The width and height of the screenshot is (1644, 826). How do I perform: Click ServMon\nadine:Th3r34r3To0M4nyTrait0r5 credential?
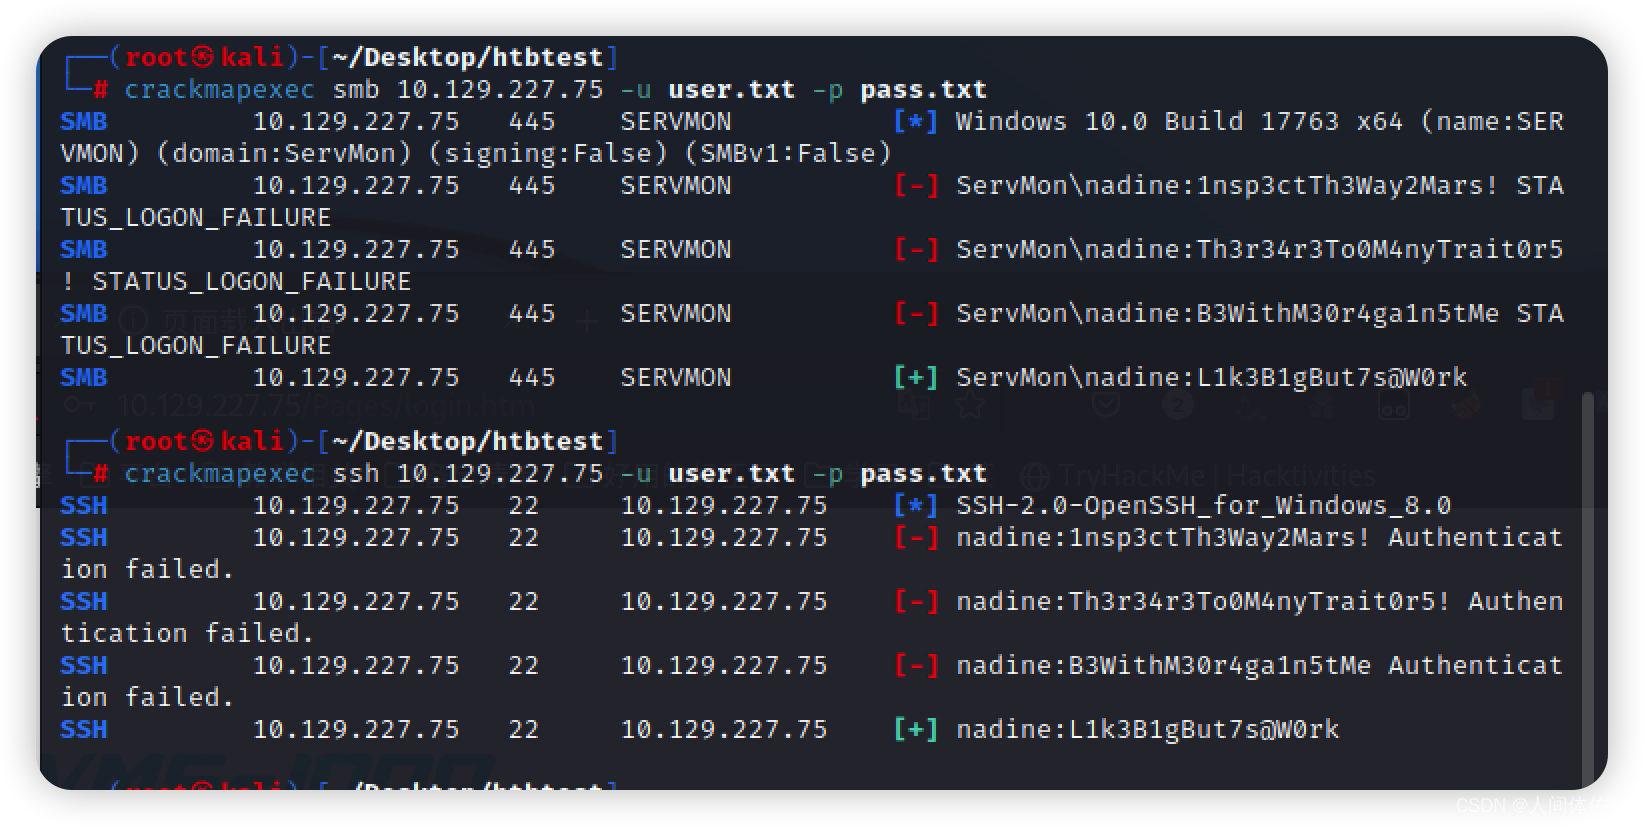(1259, 250)
